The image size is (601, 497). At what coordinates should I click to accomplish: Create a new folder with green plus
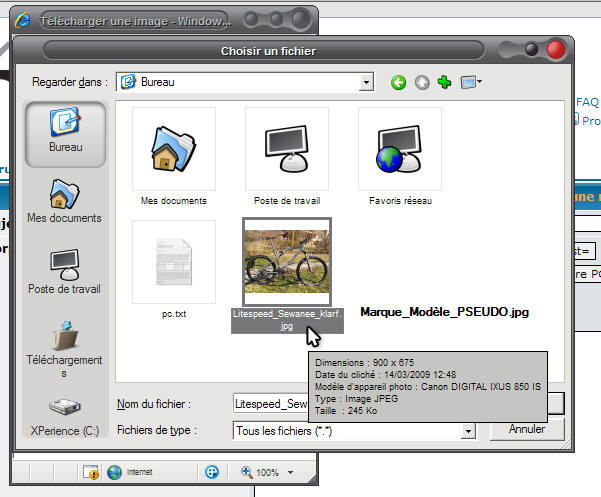pyautogui.click(x=444, y=82)
